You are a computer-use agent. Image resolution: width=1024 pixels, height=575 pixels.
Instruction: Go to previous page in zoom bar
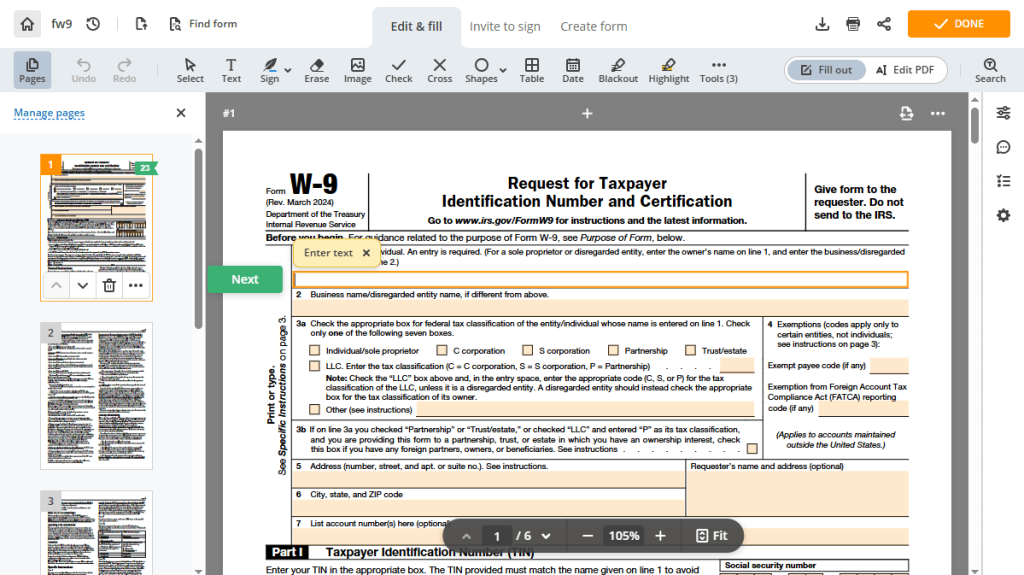click(x=466, y=536)
